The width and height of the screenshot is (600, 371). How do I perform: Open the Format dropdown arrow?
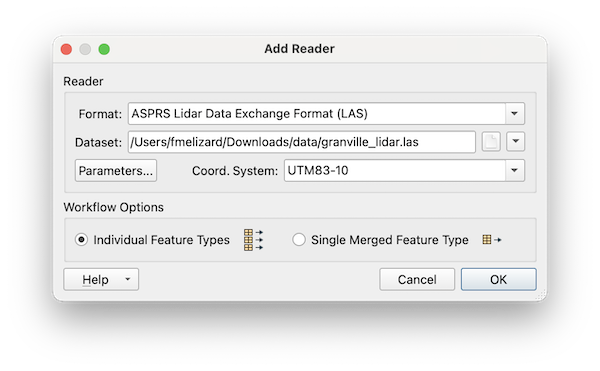coord(515,114)
